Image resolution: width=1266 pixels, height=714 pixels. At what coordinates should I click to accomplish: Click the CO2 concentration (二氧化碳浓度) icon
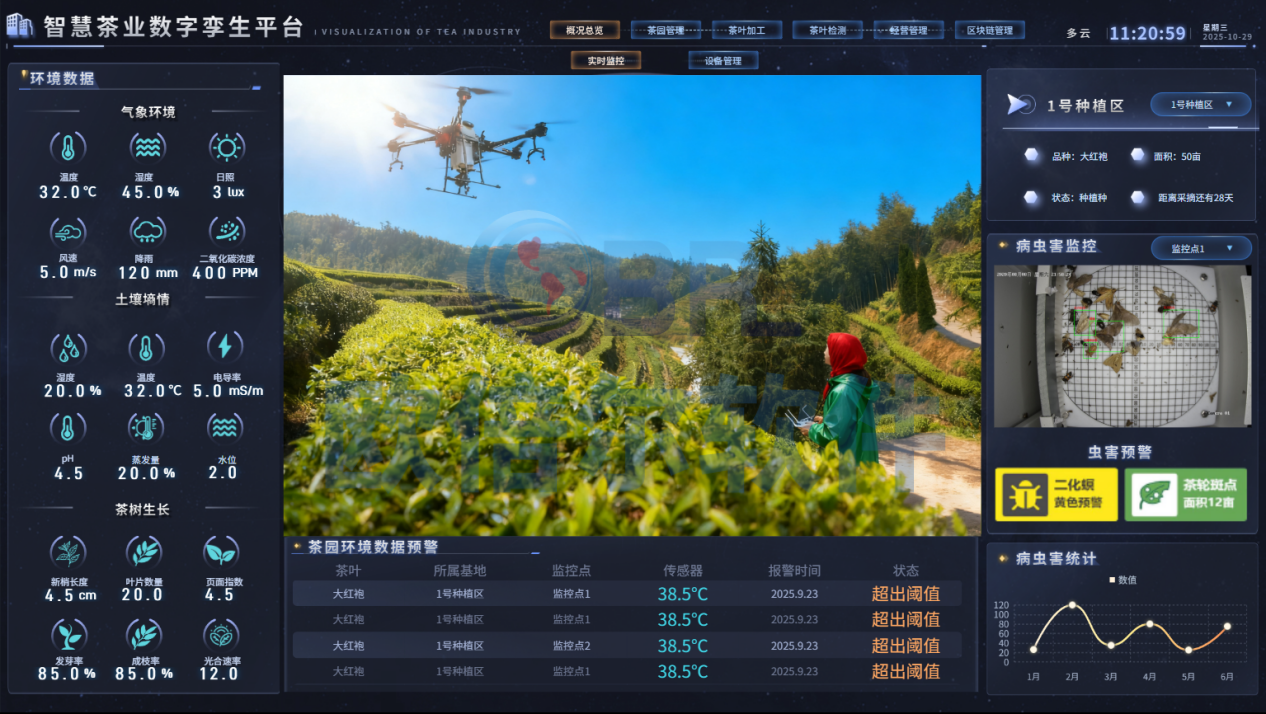tap(226, 232)
